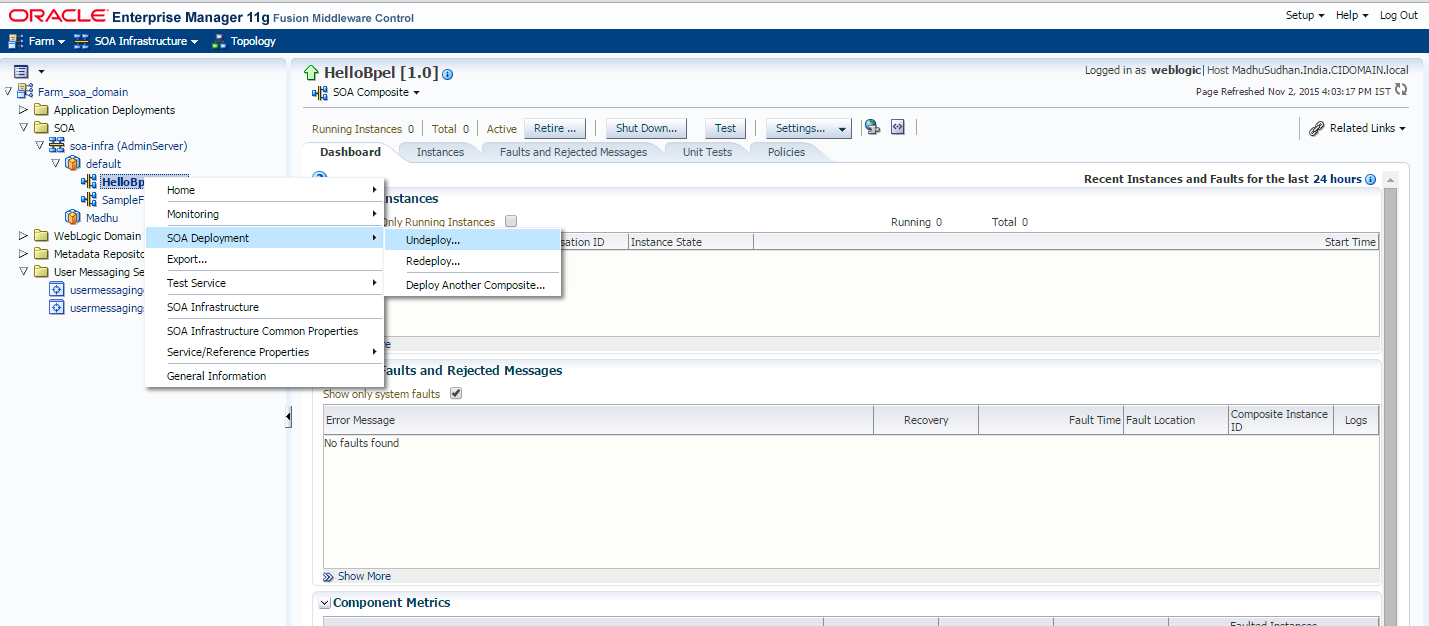Select SOA Deployment in context menu
The height and width of the screenshot is (626, 1429).
pos(264,238)
